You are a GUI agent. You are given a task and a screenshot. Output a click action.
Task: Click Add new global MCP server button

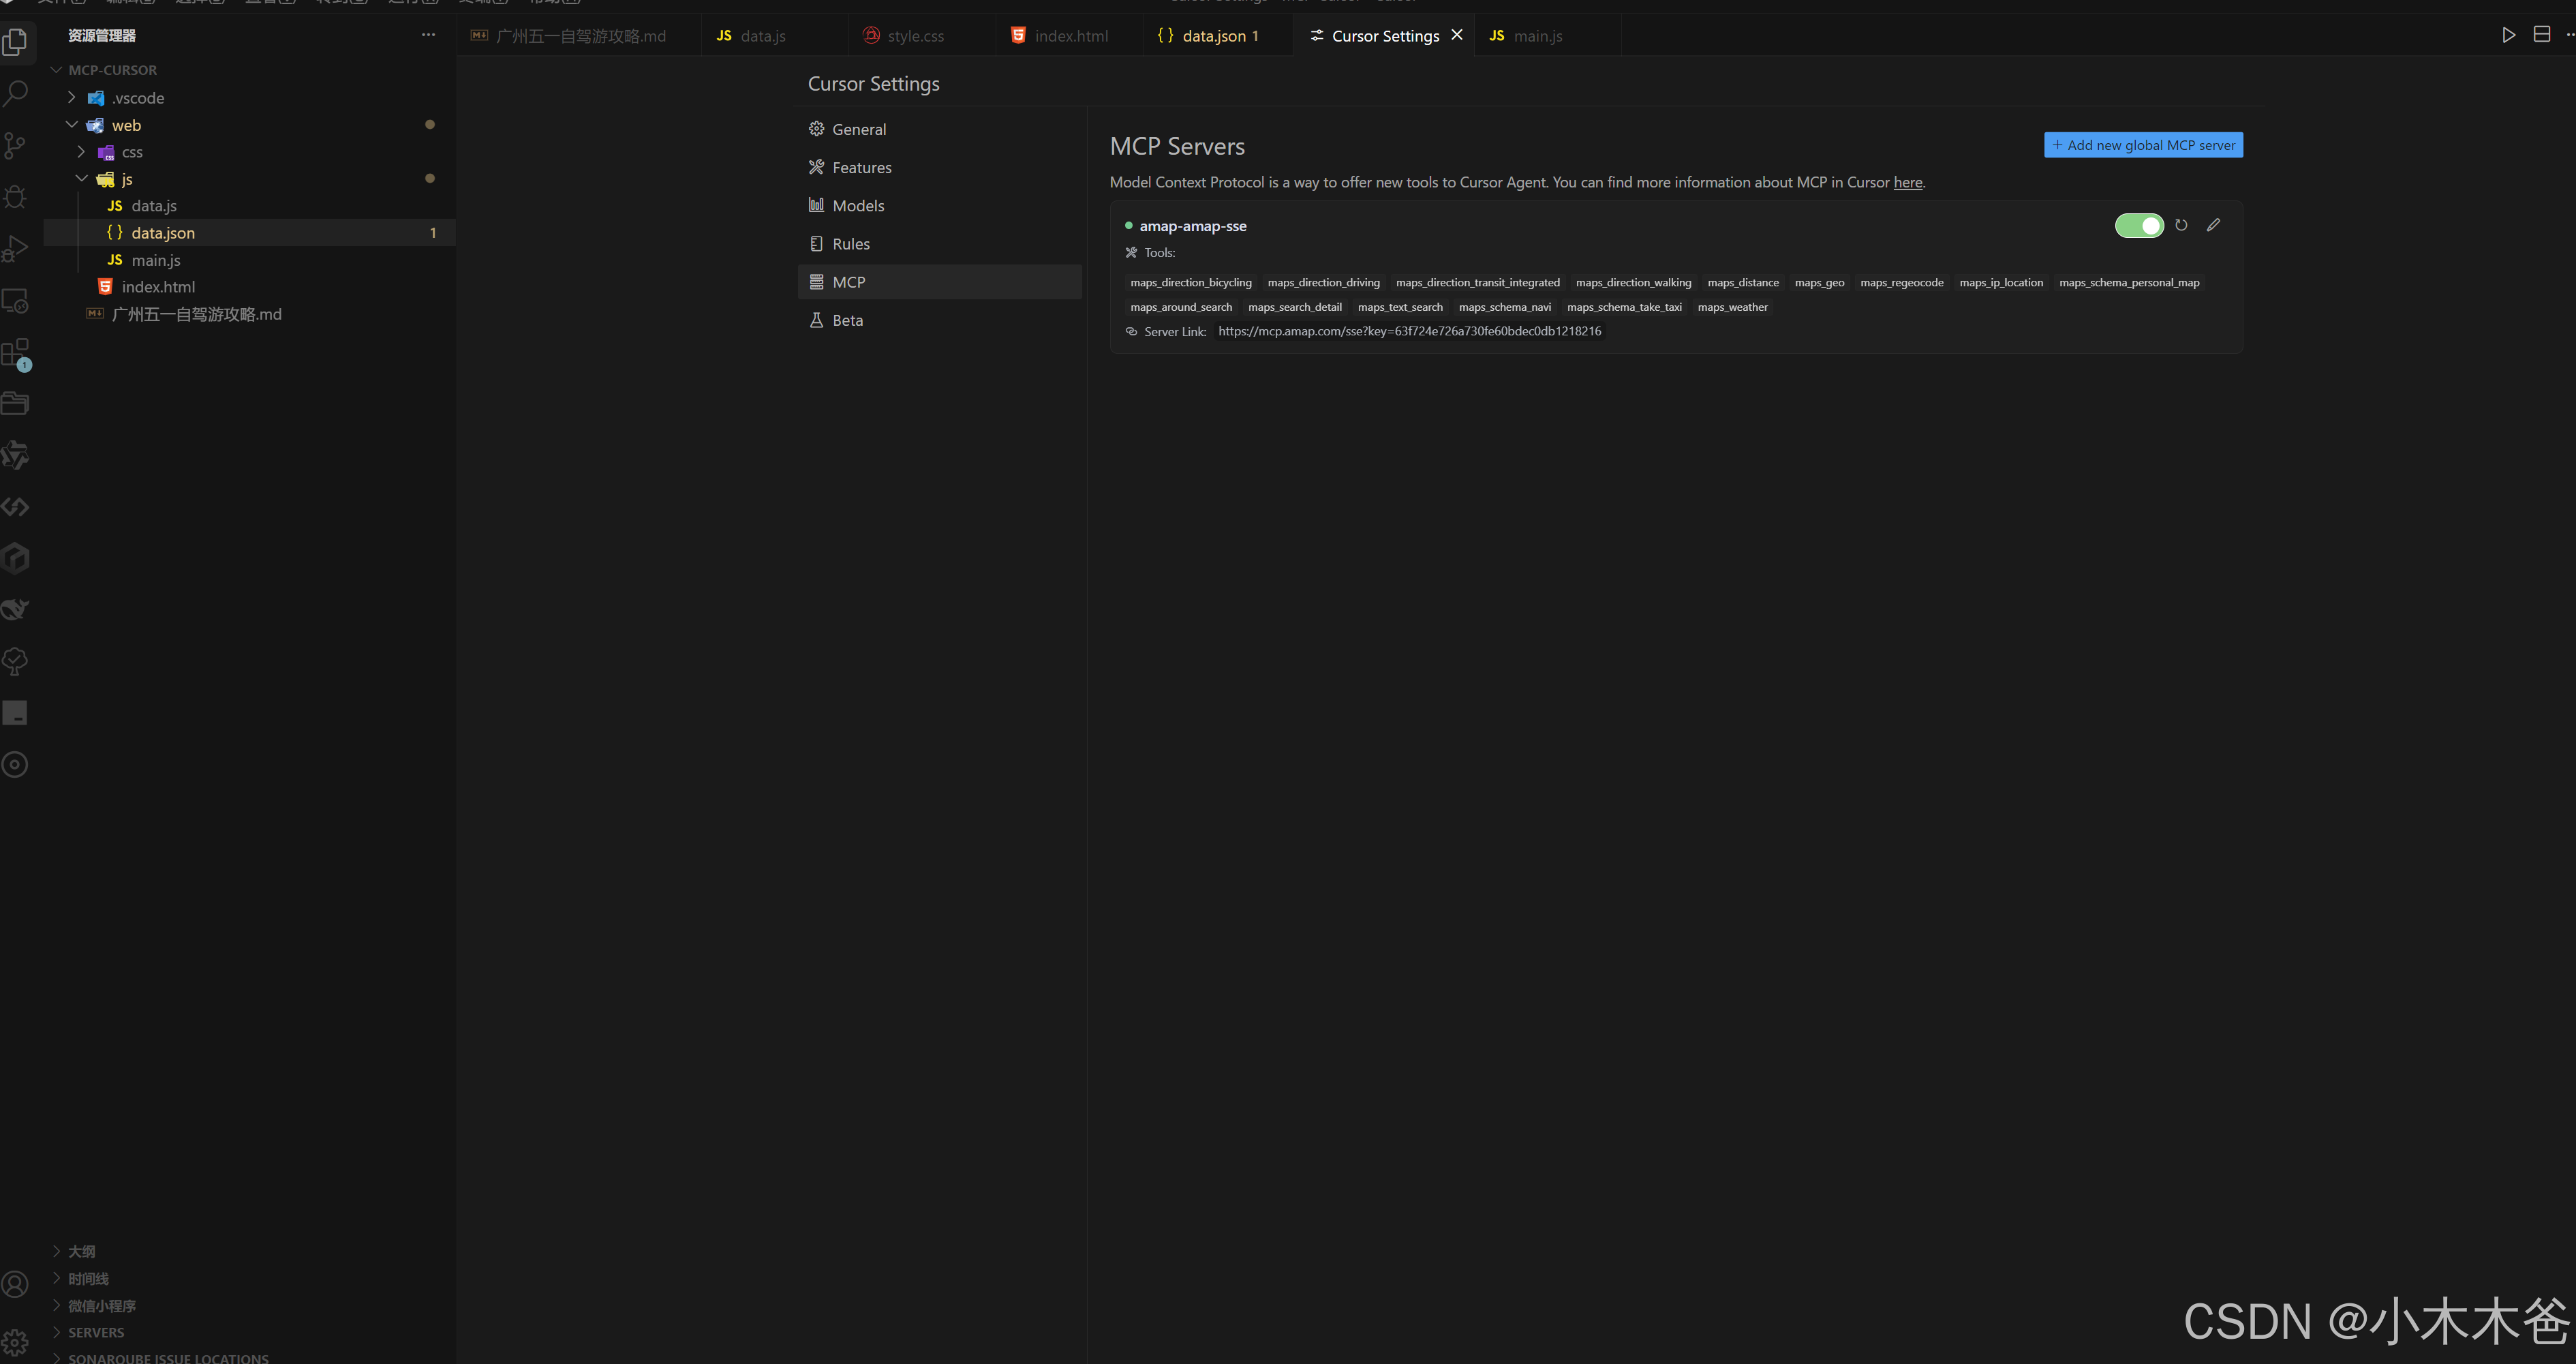point(2143,145)
